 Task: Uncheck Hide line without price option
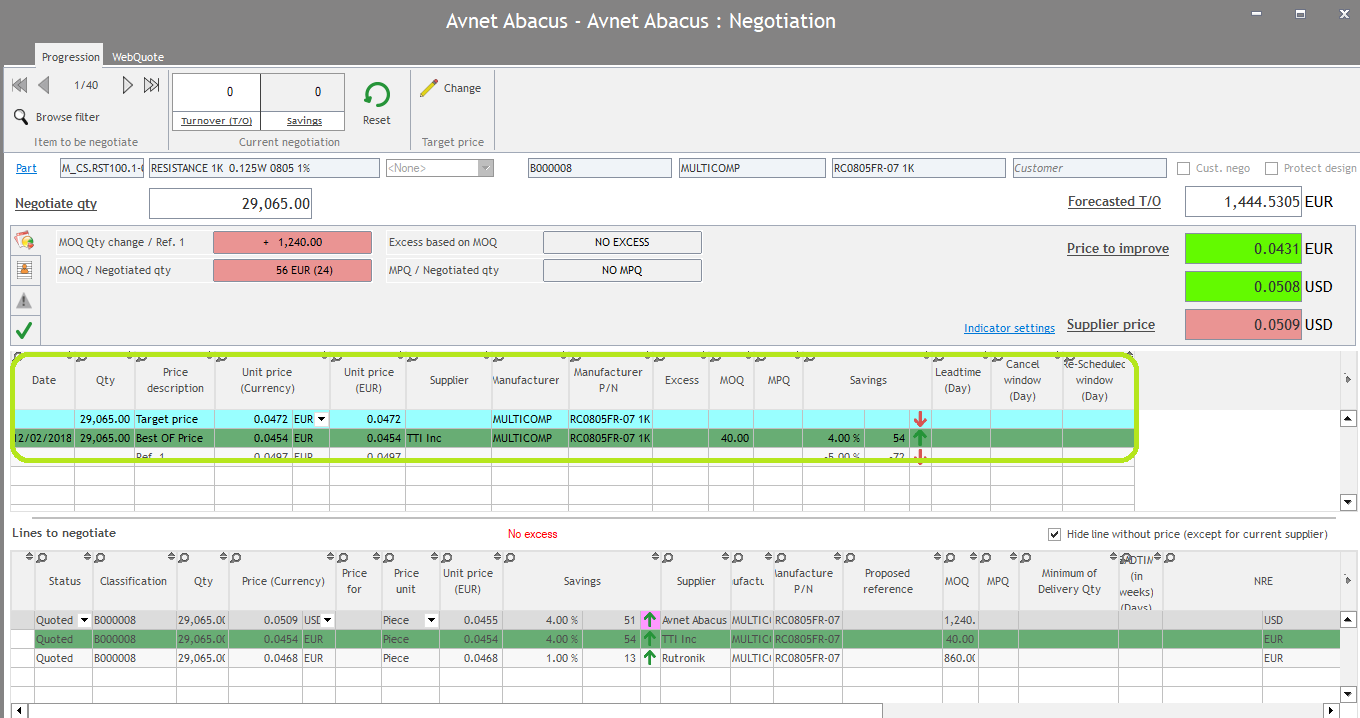coord(1054,534)
